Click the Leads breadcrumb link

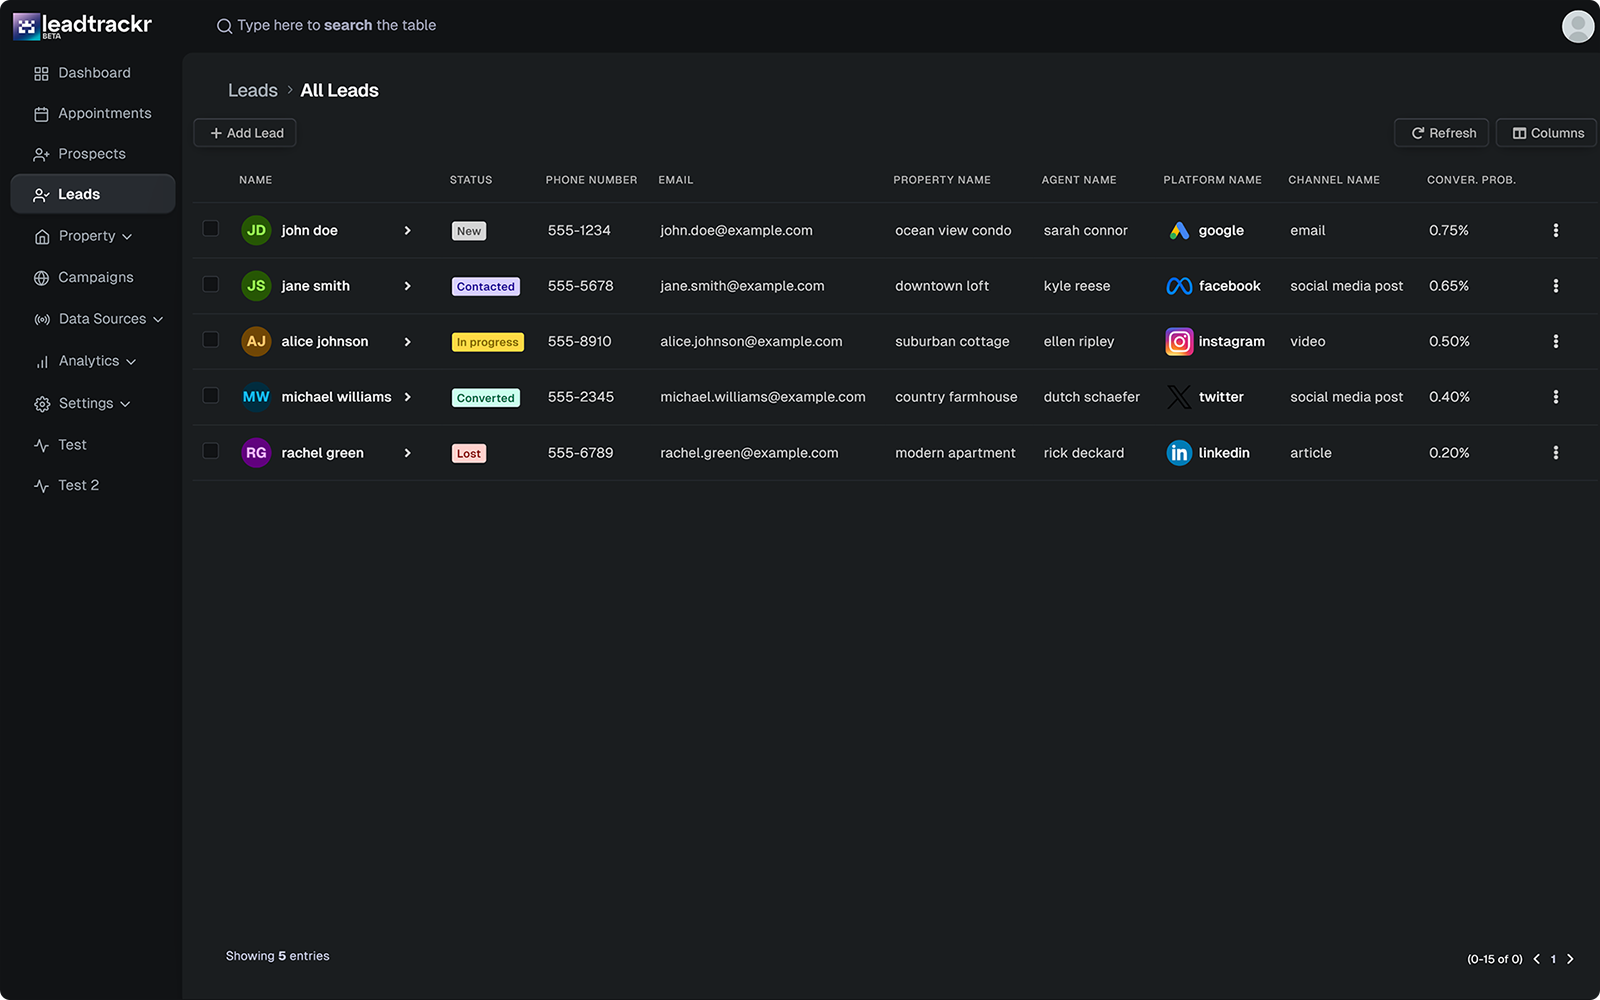pyautogui.click(x=252, y=90)
